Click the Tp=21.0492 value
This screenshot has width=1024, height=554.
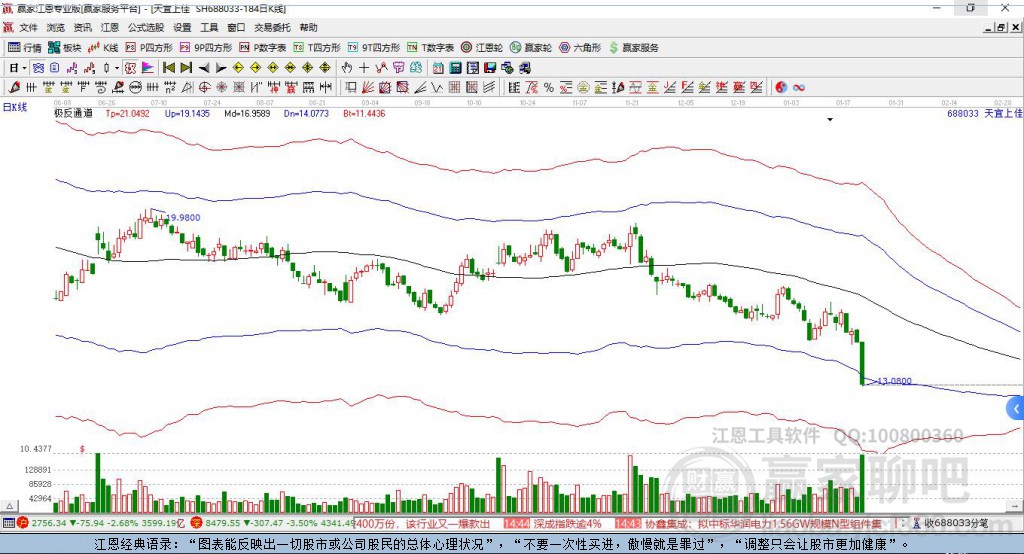127,114
